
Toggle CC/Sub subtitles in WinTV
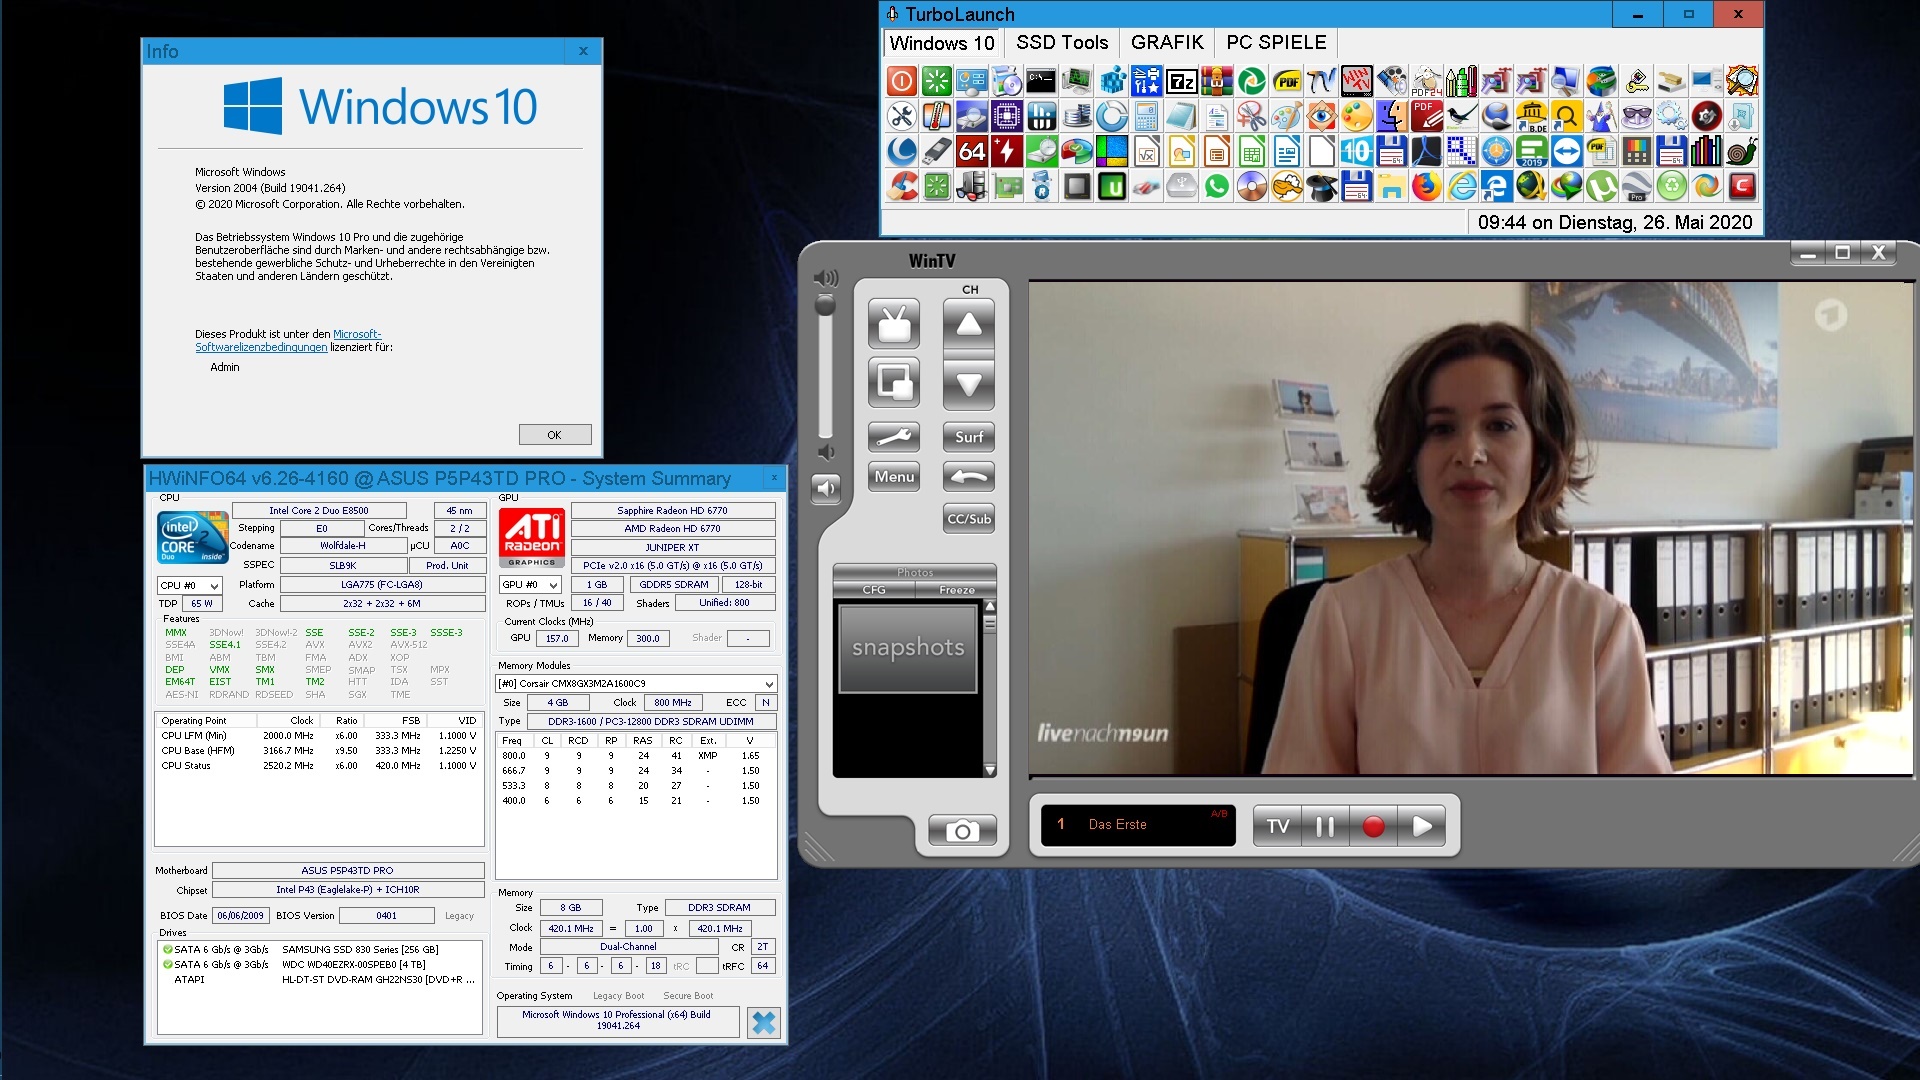pyautogui.click(x=968, y=519)
